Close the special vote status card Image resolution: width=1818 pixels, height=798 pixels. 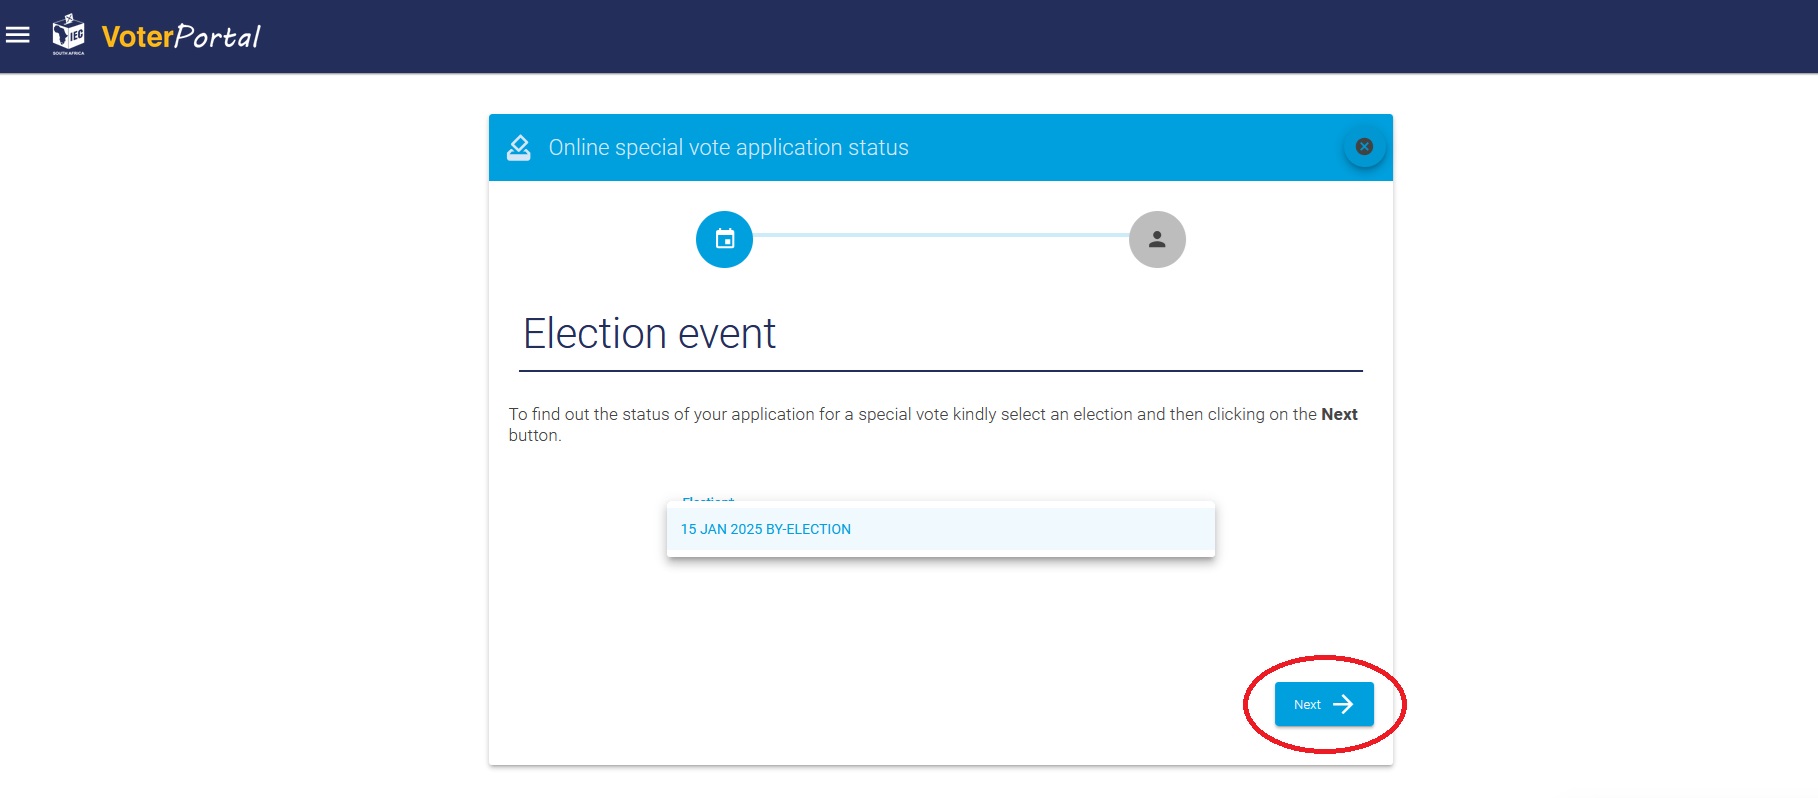pyautogui.click(x=1364, y=147)
